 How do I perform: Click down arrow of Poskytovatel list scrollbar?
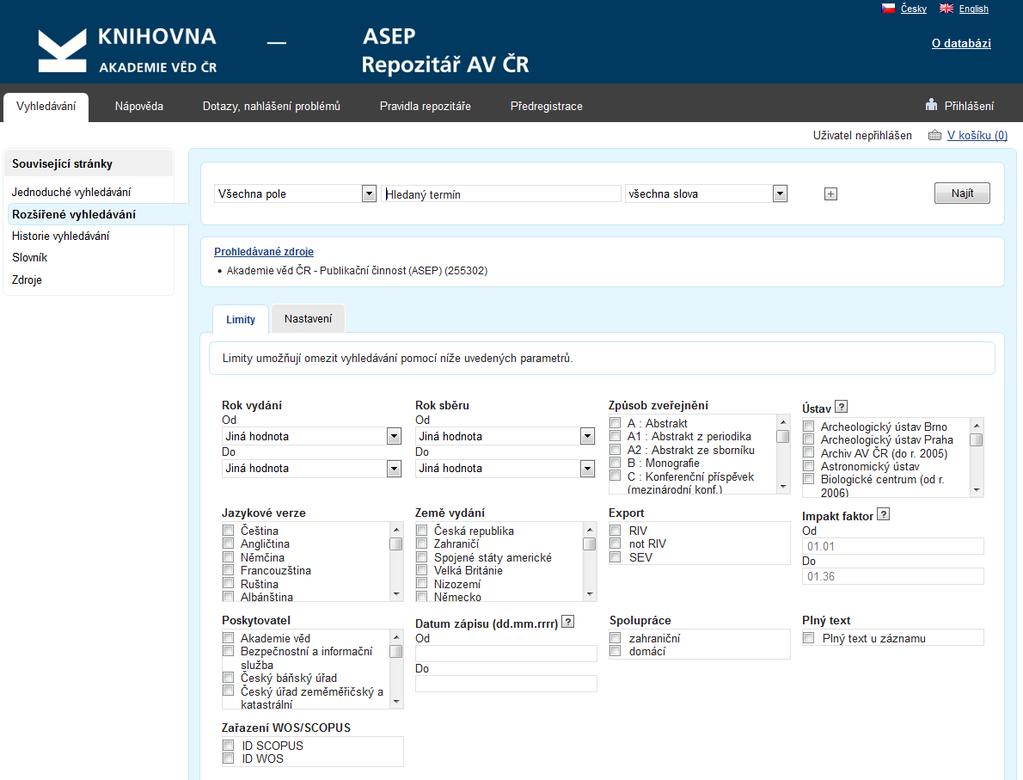pyautogui.click(x=396, y=702)
